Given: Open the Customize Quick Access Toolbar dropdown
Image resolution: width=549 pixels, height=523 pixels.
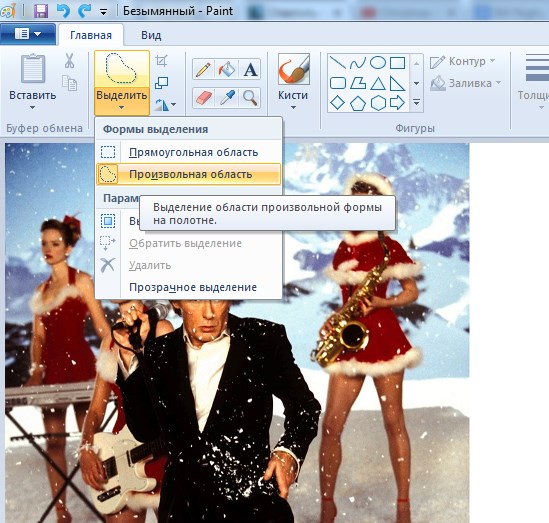Looking at the screenshot, I should pyautogui.click(x=103, y=12).
